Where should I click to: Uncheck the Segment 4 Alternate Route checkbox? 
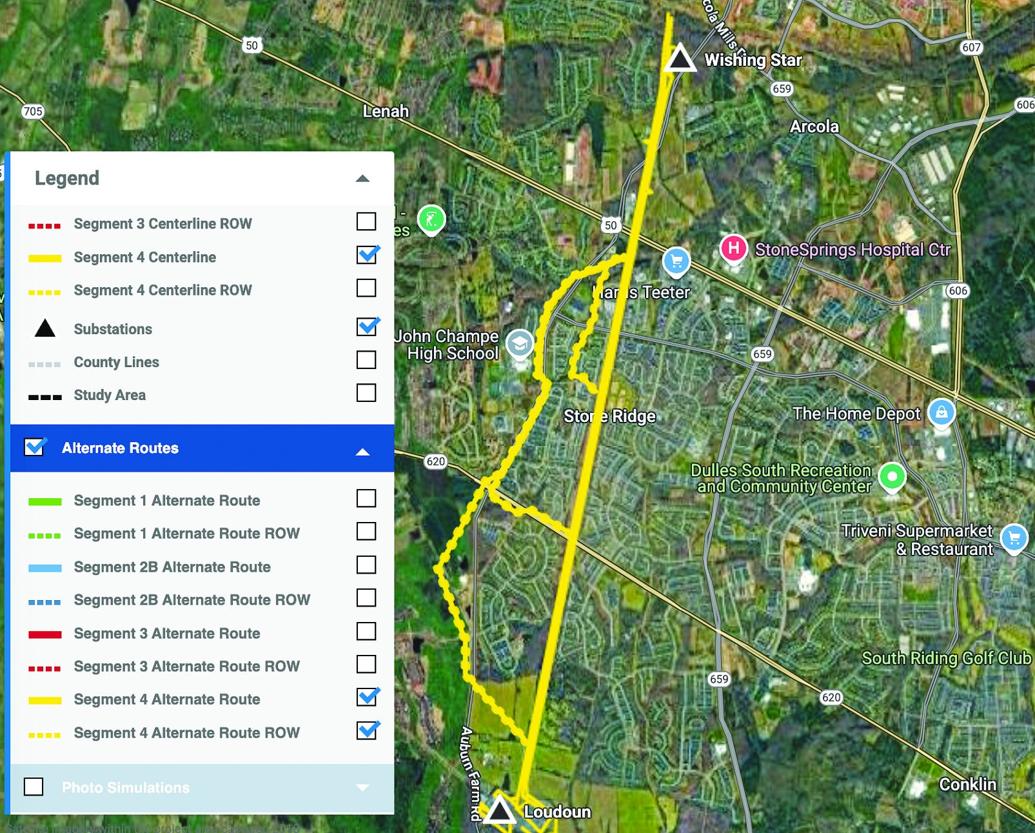pyautogui.click(x=367, y=698)
